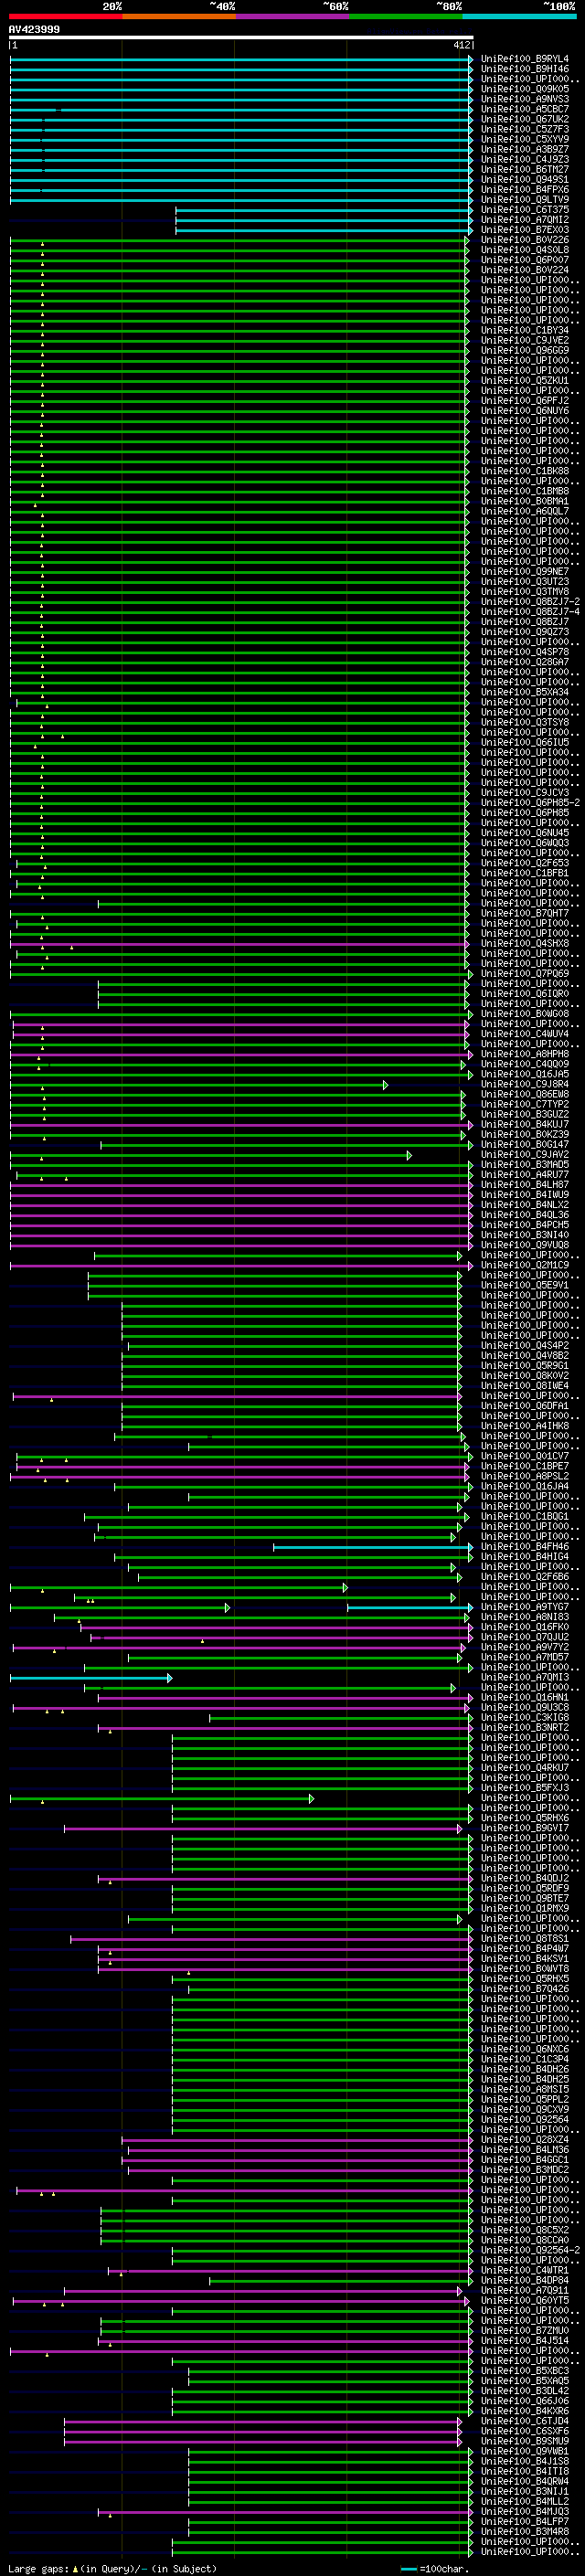Select the UniRef100_B9SMU9 label
The height and width of the screenshot is (2576, 585).
click(525, 2441)
